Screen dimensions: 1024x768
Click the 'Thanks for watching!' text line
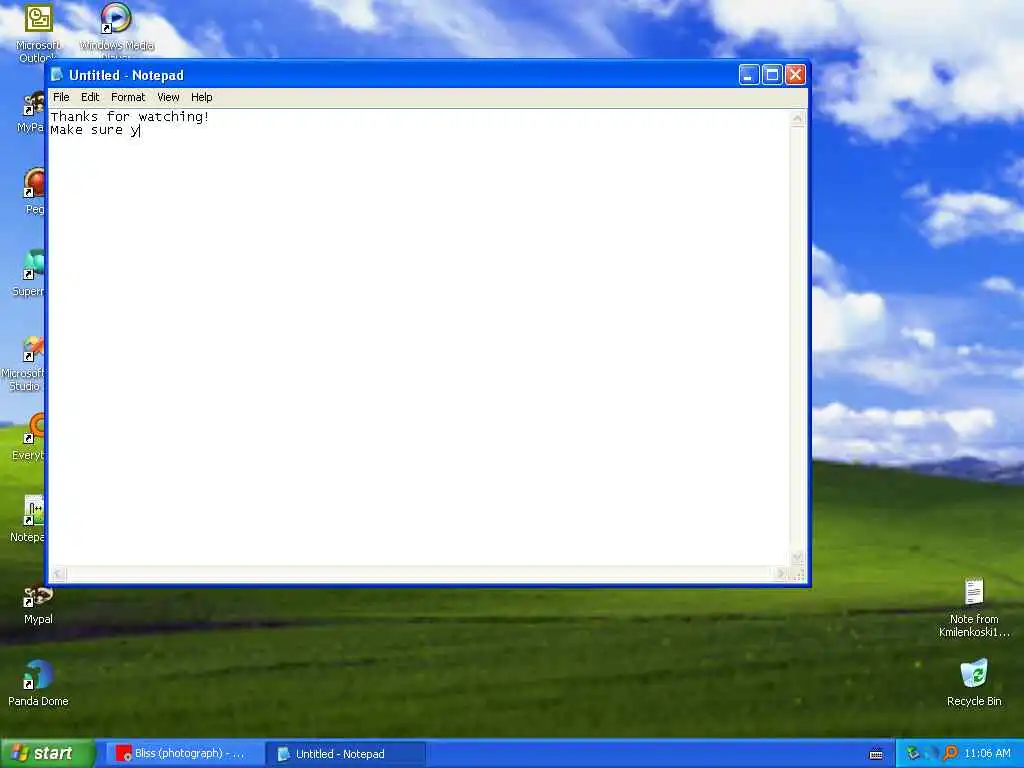[130, 117]
